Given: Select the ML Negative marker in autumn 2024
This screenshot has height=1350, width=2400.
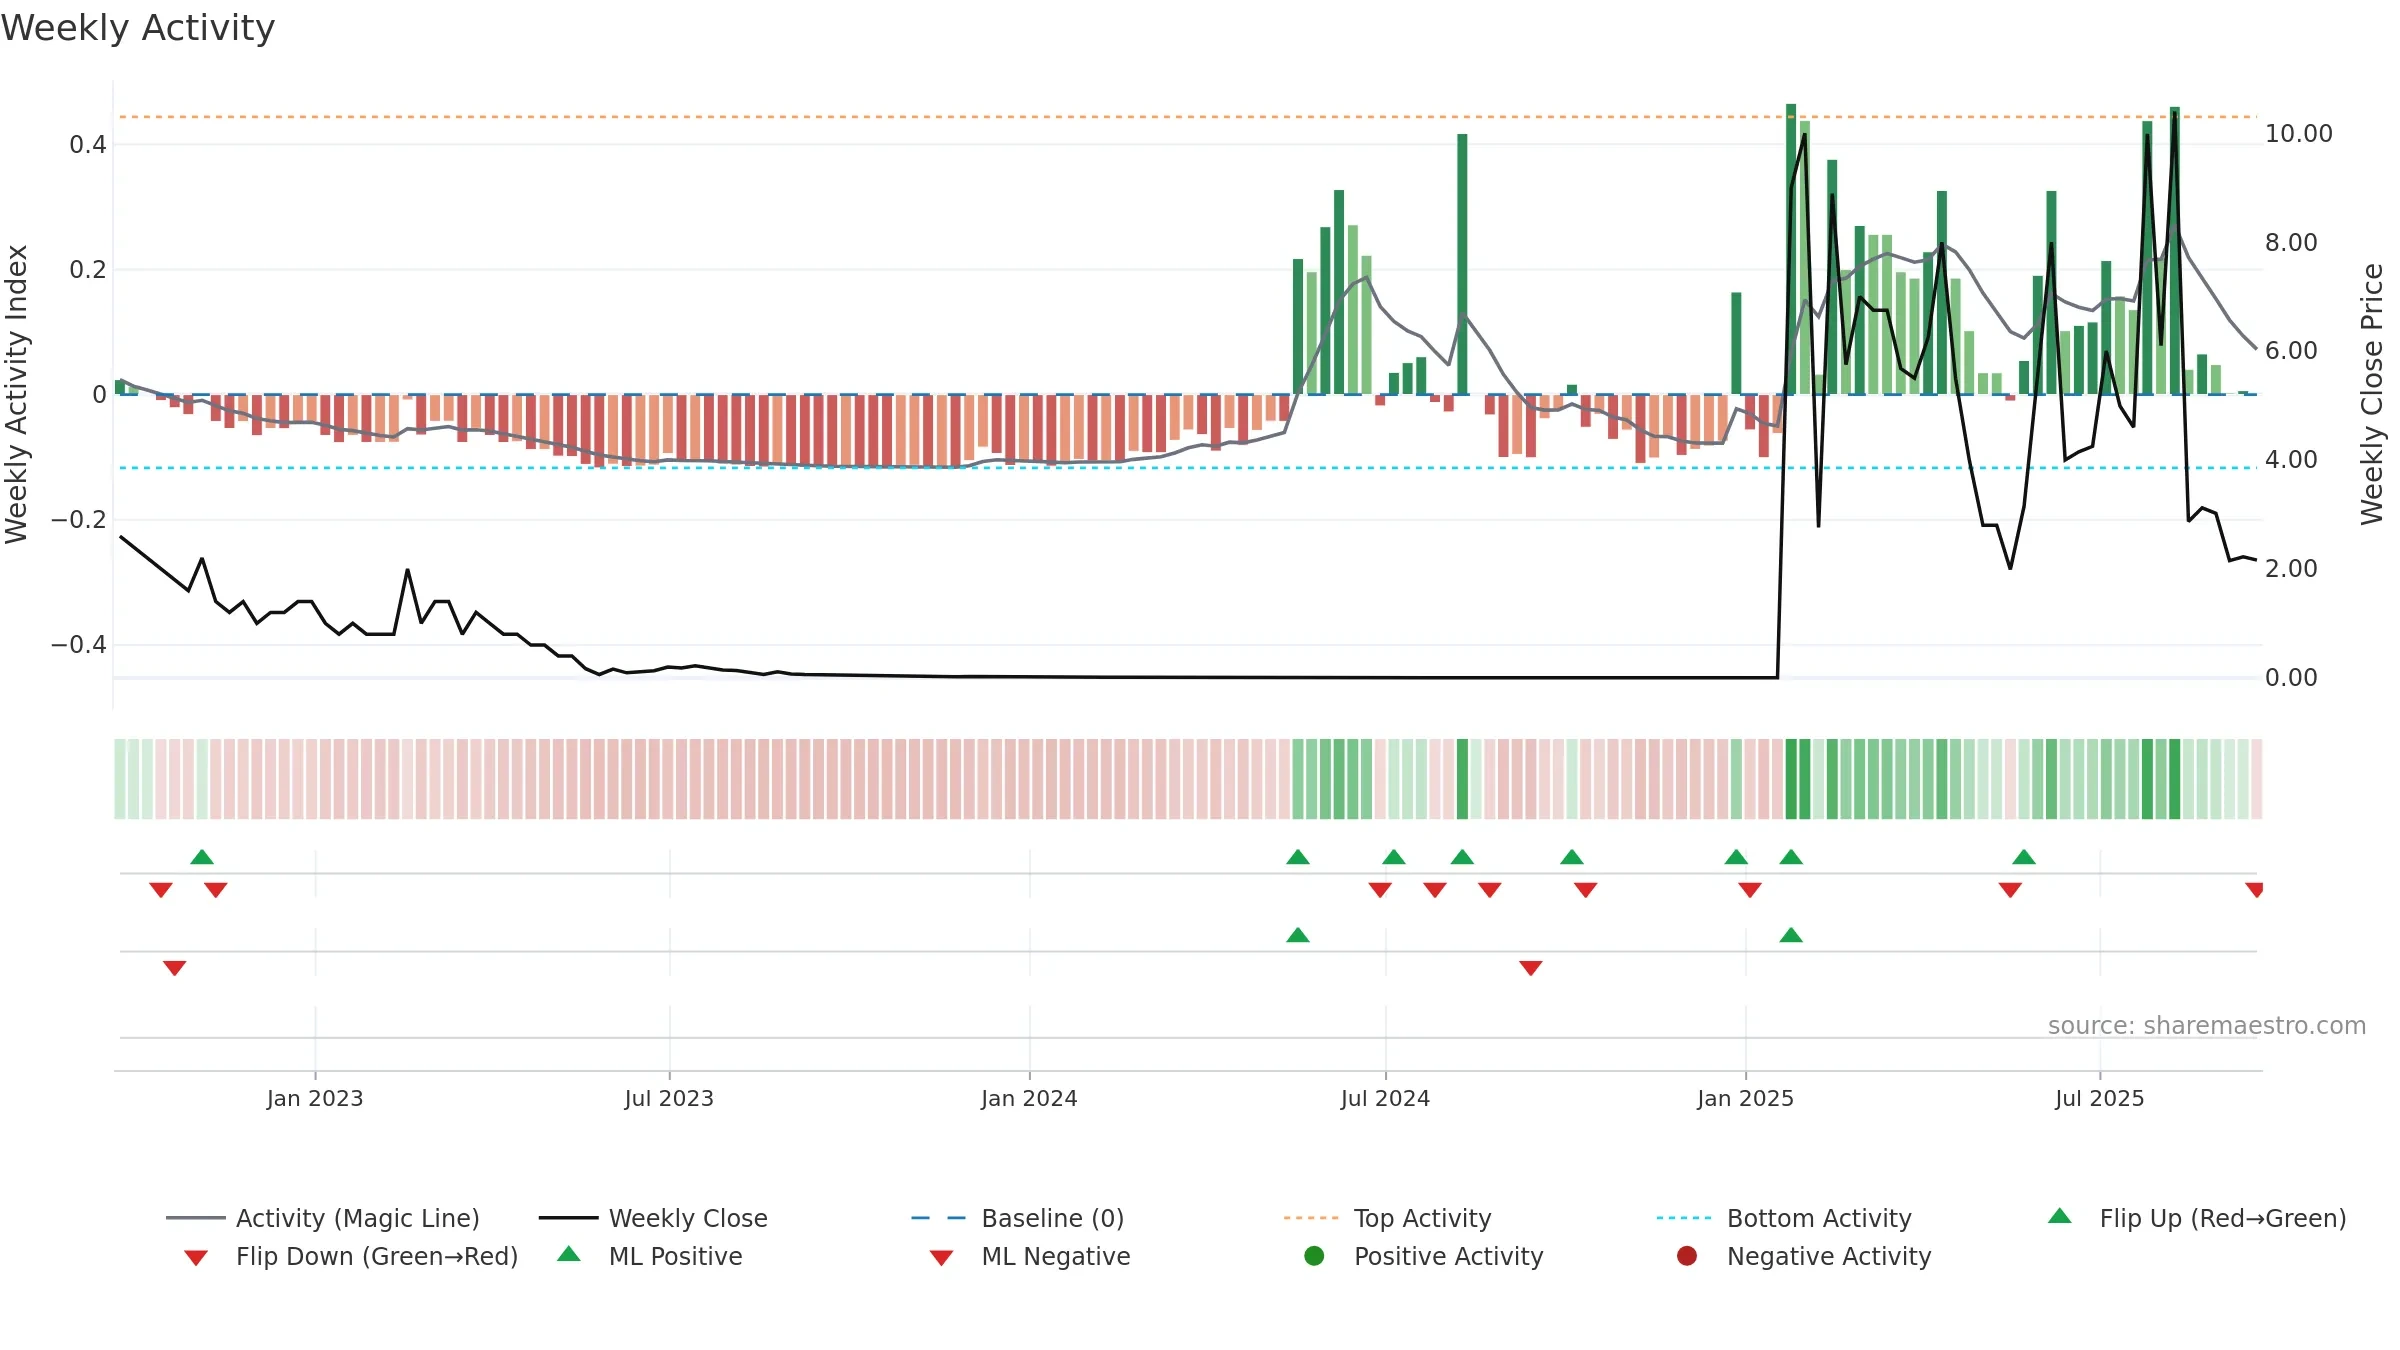Looking at the screenshot, I should pos(1531,968).
